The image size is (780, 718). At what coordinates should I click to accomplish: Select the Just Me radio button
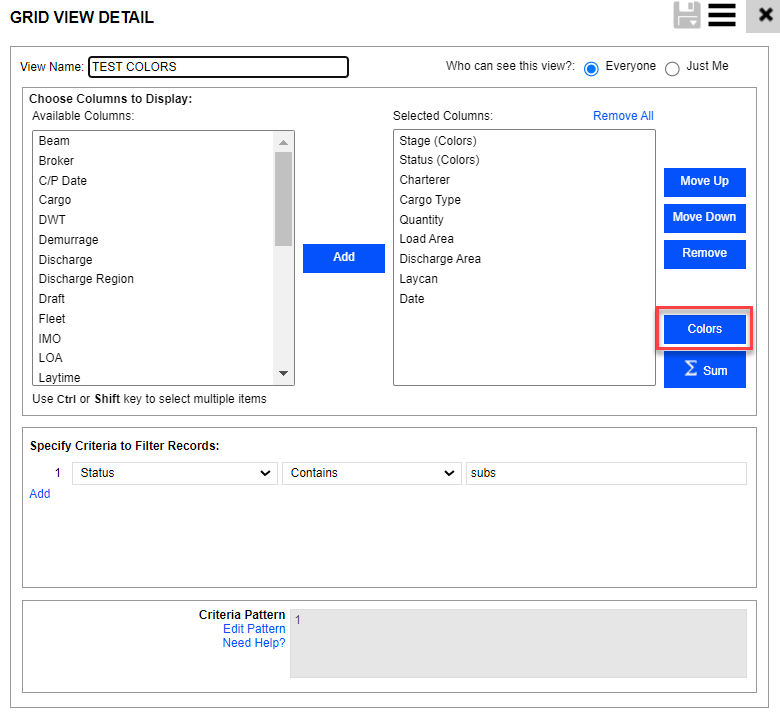tap(672, 68)
